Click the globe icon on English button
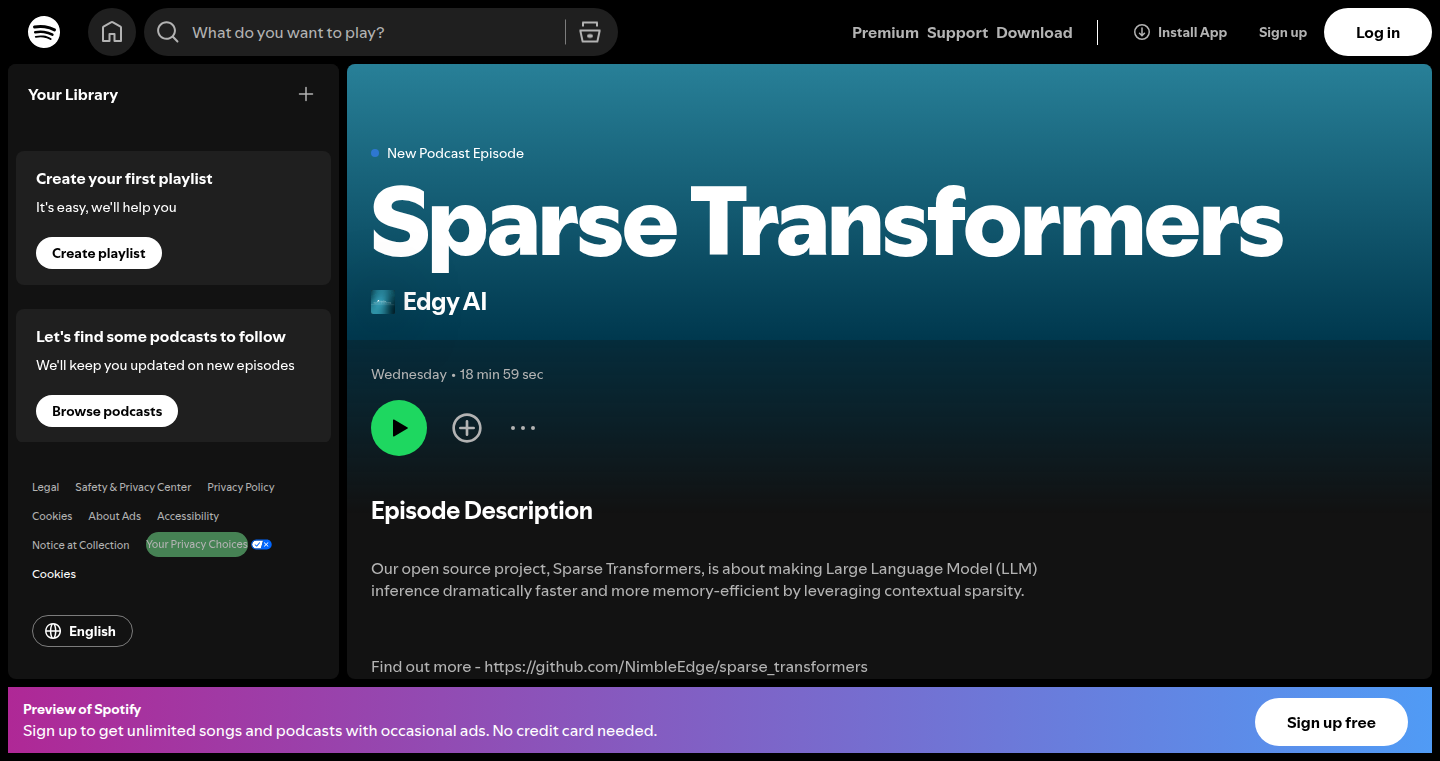Image resolution: width=1440 pixels, height=761 pixels. pos(53,631)
